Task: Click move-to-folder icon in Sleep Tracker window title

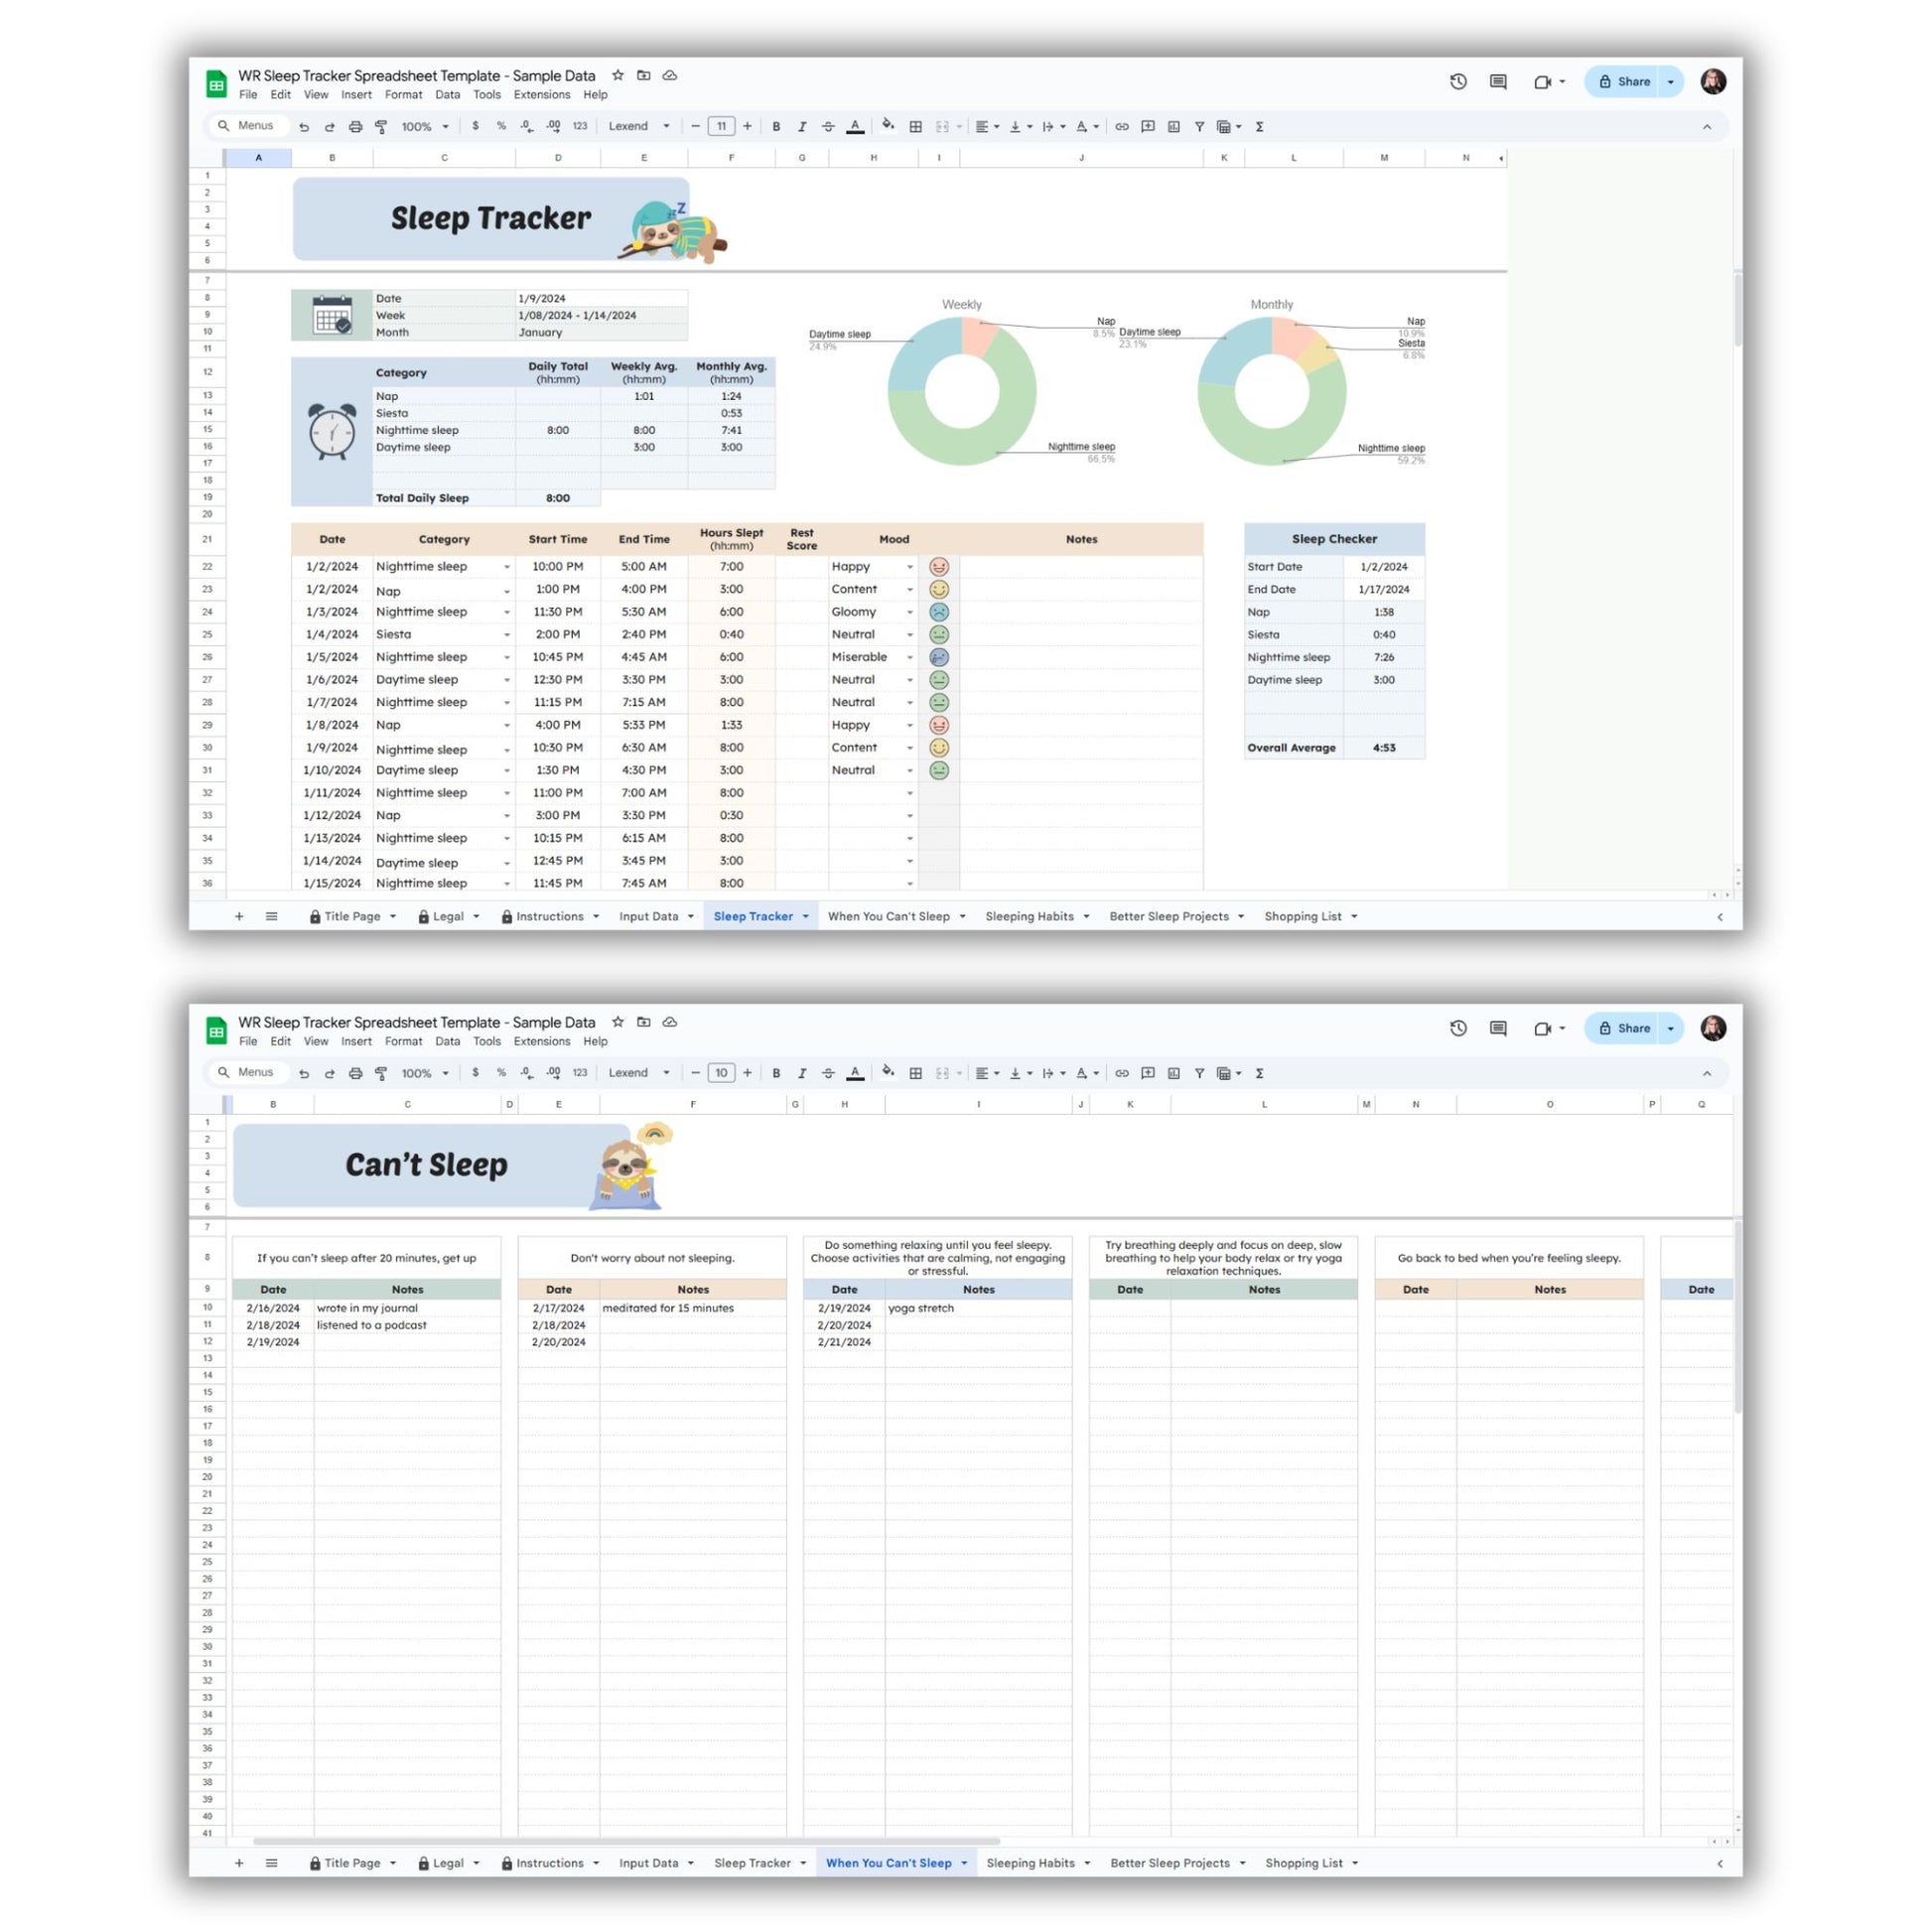Action: [644, 75]
